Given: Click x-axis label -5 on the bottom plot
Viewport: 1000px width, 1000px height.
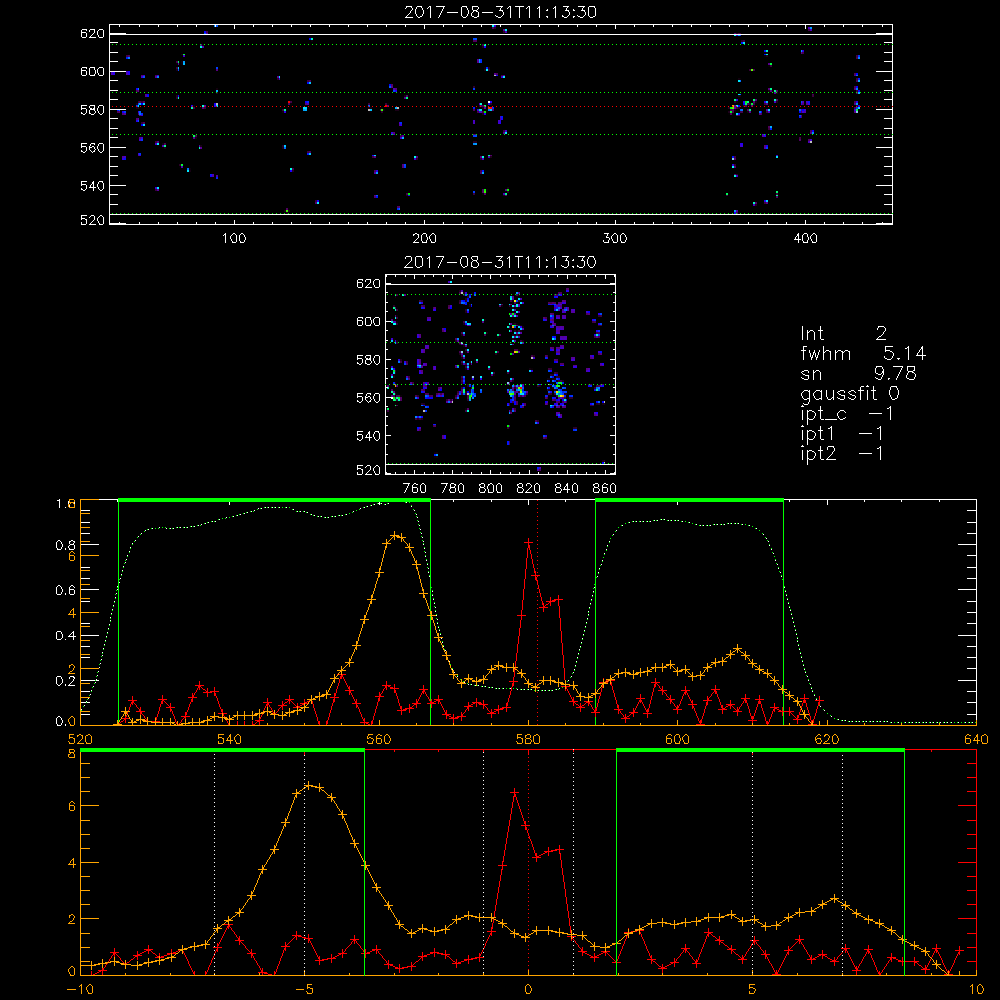Looking at the screenshot, I should (304, 989).
